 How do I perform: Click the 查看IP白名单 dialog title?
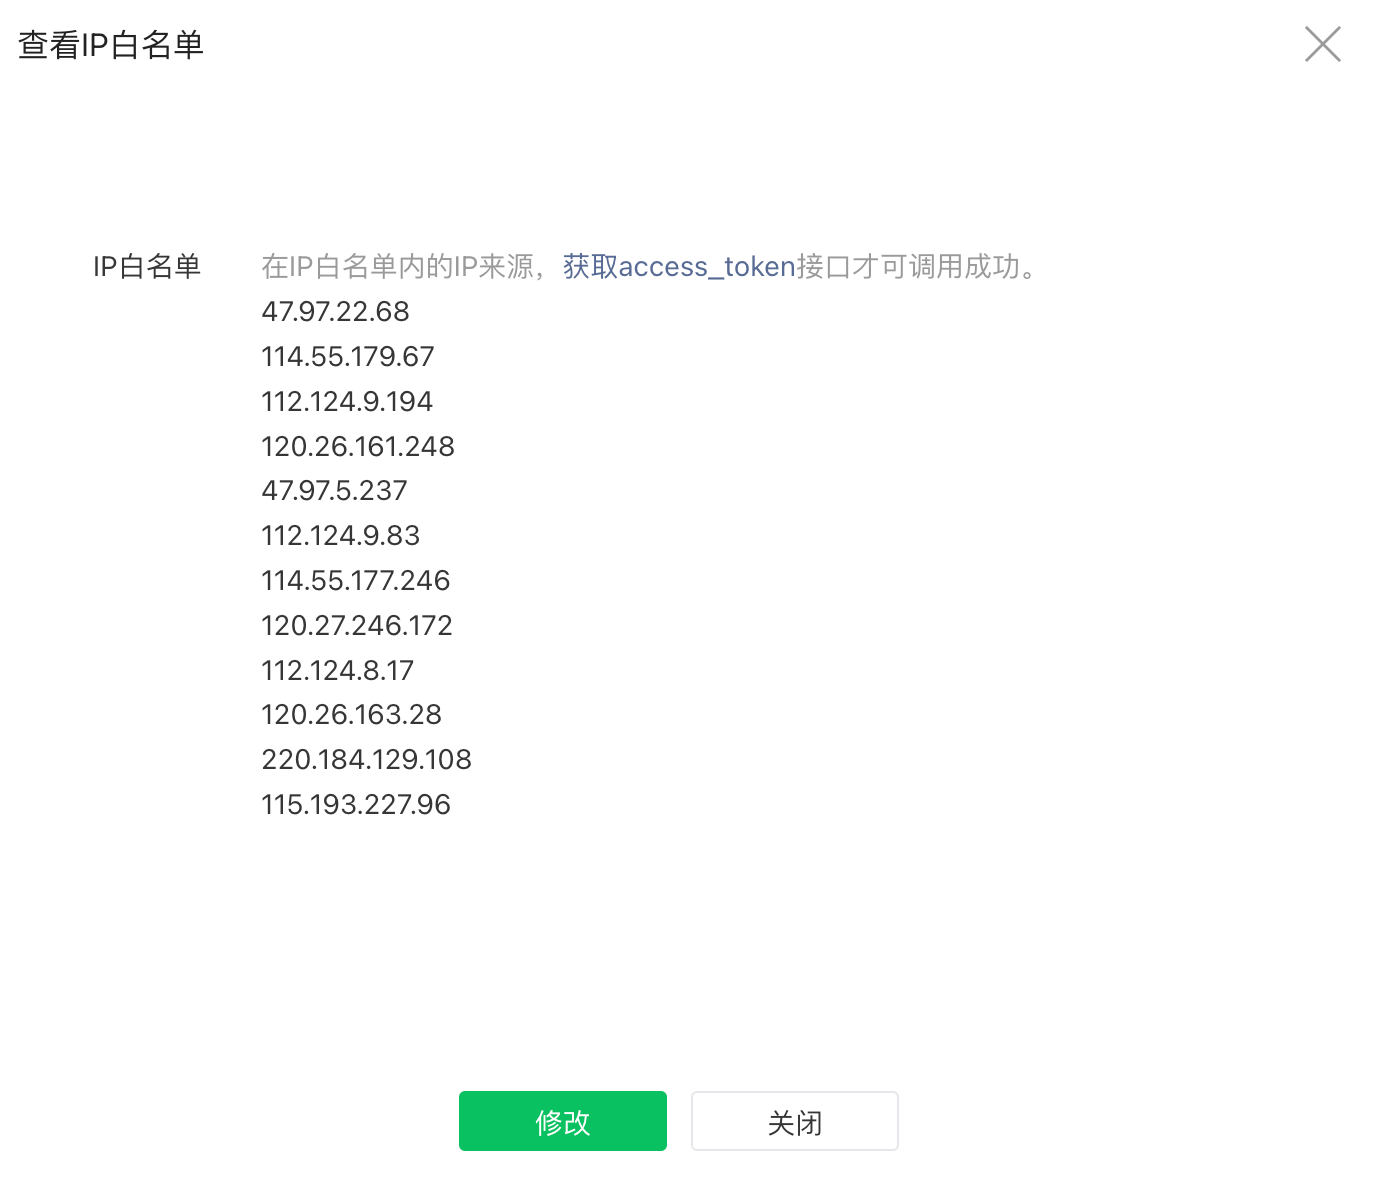click(111, 45)
